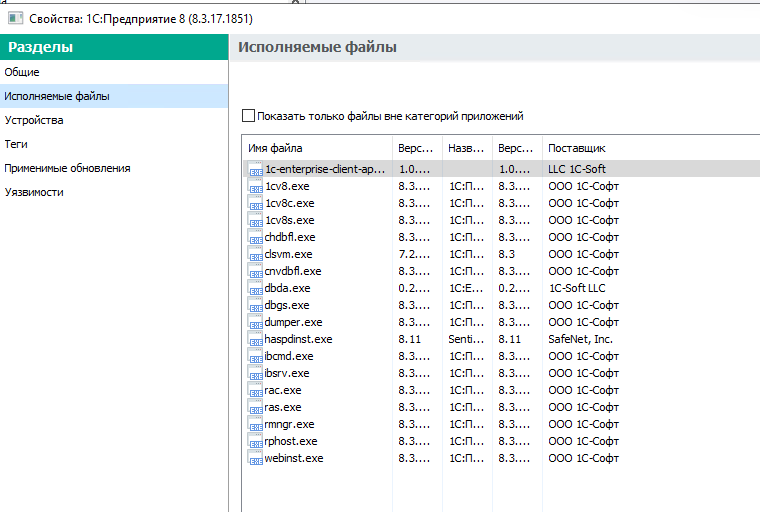The width and height of the screenshot is (760, 512).
Task: Click vendor cell 'SafeNet, Inc.'
Action: 581,339
